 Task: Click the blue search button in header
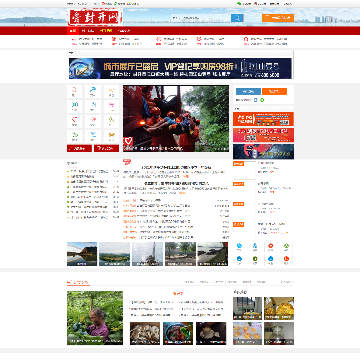(x=237, y=18)
